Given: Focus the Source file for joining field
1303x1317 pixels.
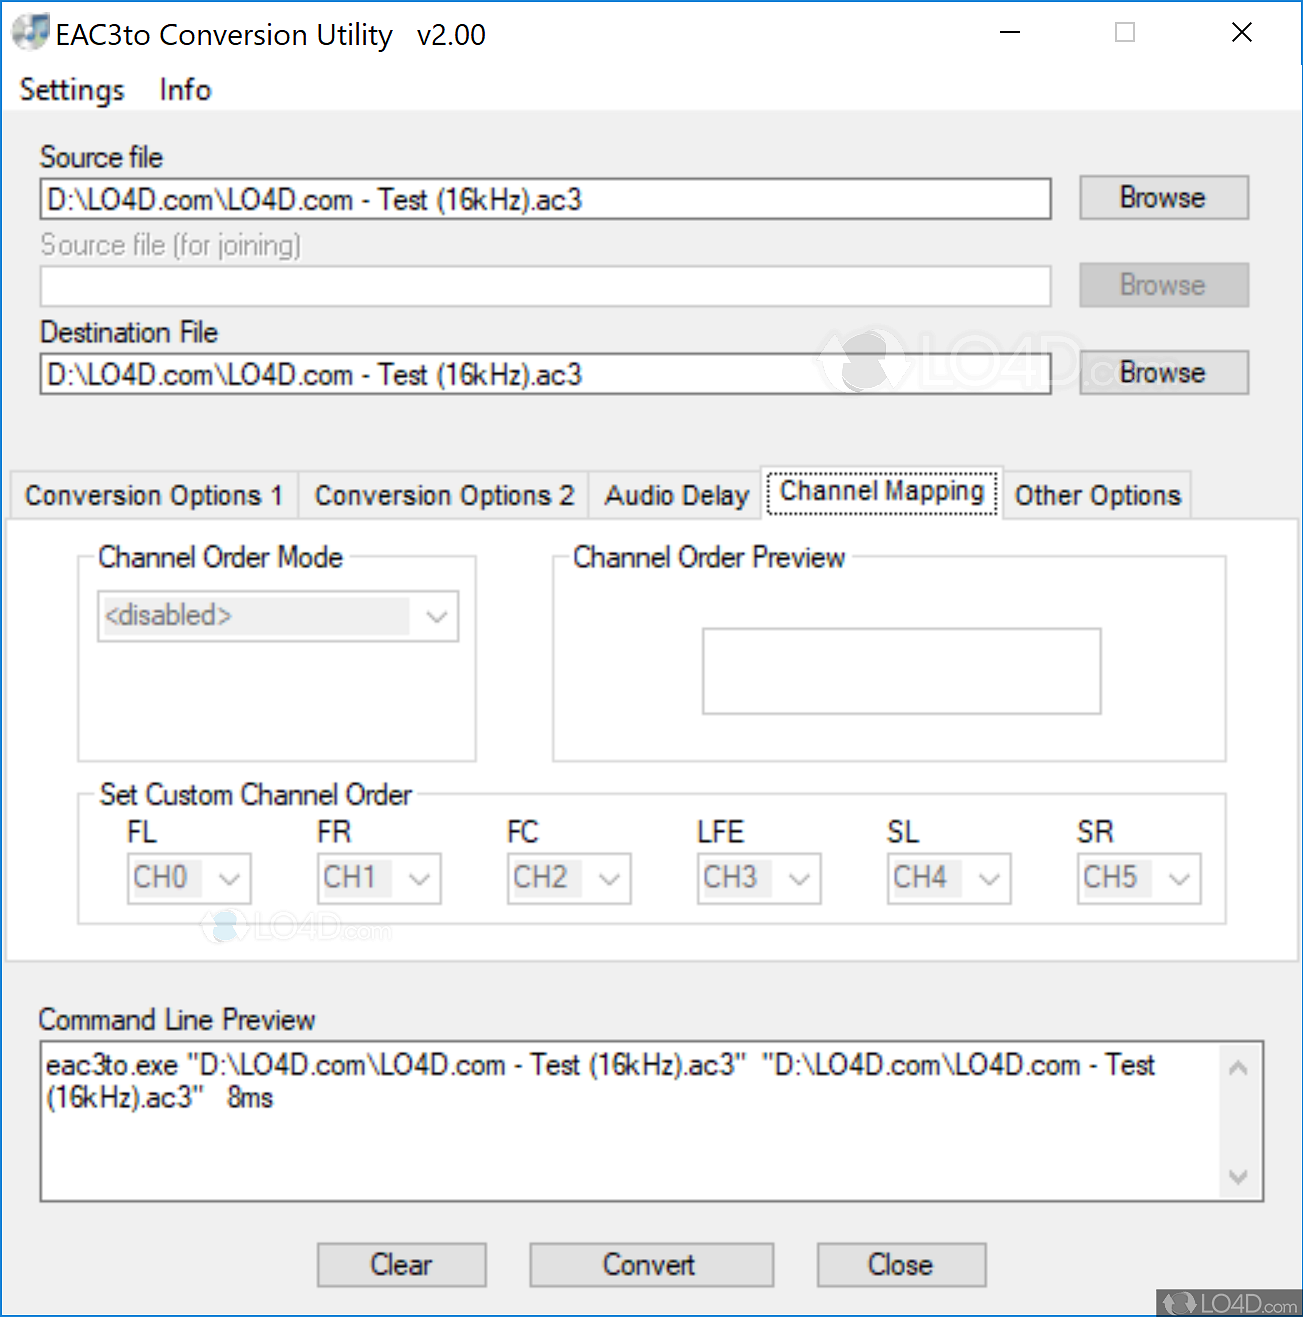Looking at the screenshot, I should 545,286.
